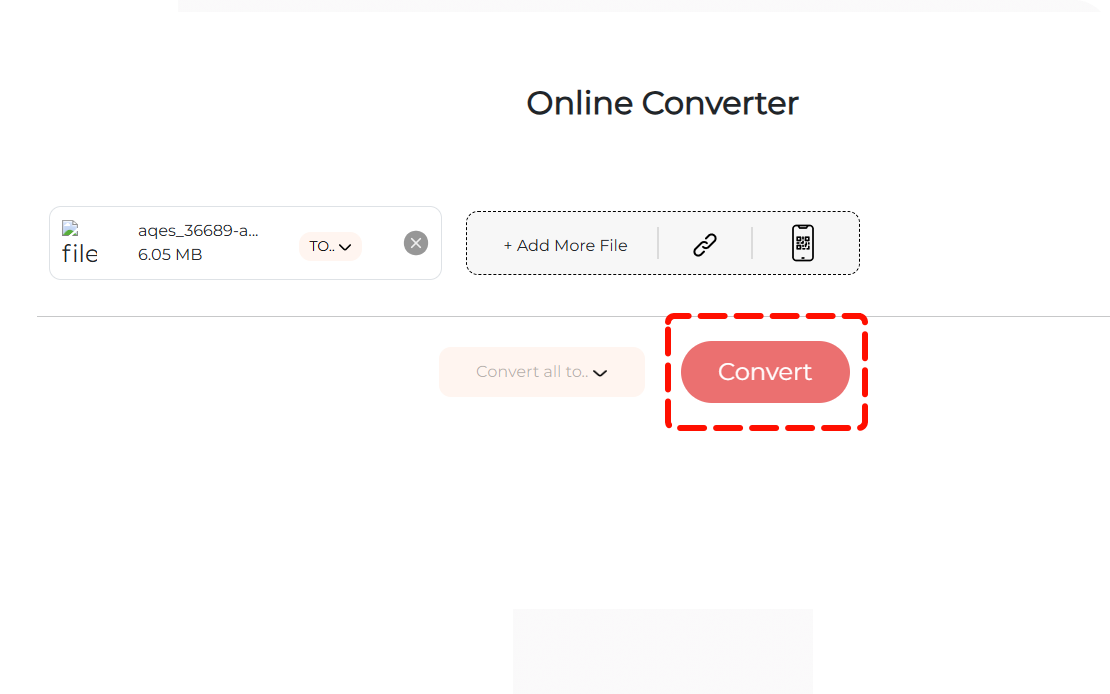1110x694 pixels.
Task: Click the red Convert button
Action: 765,372
